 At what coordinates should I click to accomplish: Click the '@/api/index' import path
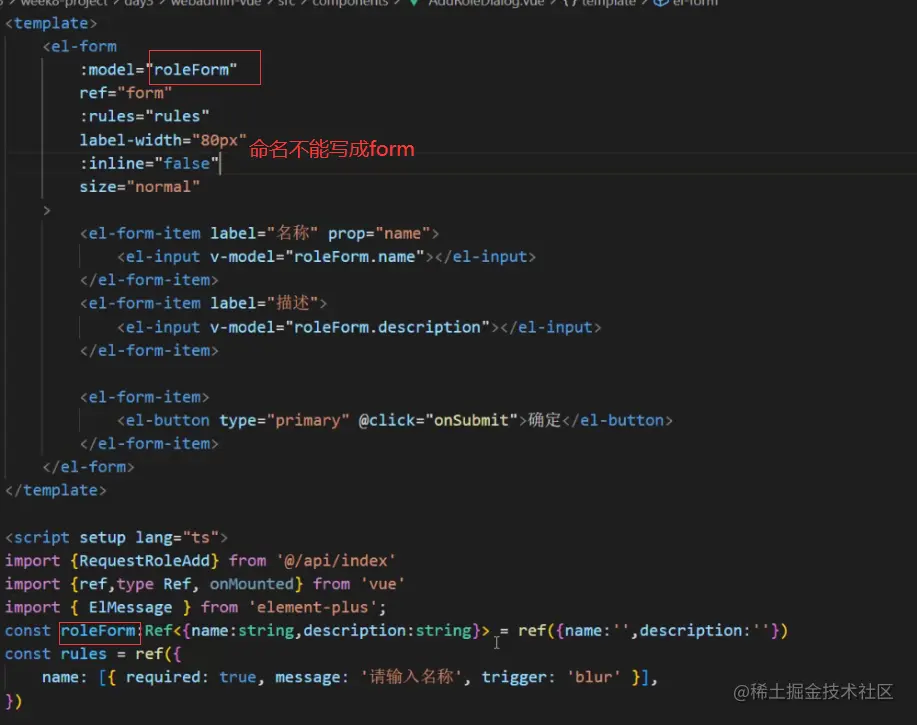(336, 561)
